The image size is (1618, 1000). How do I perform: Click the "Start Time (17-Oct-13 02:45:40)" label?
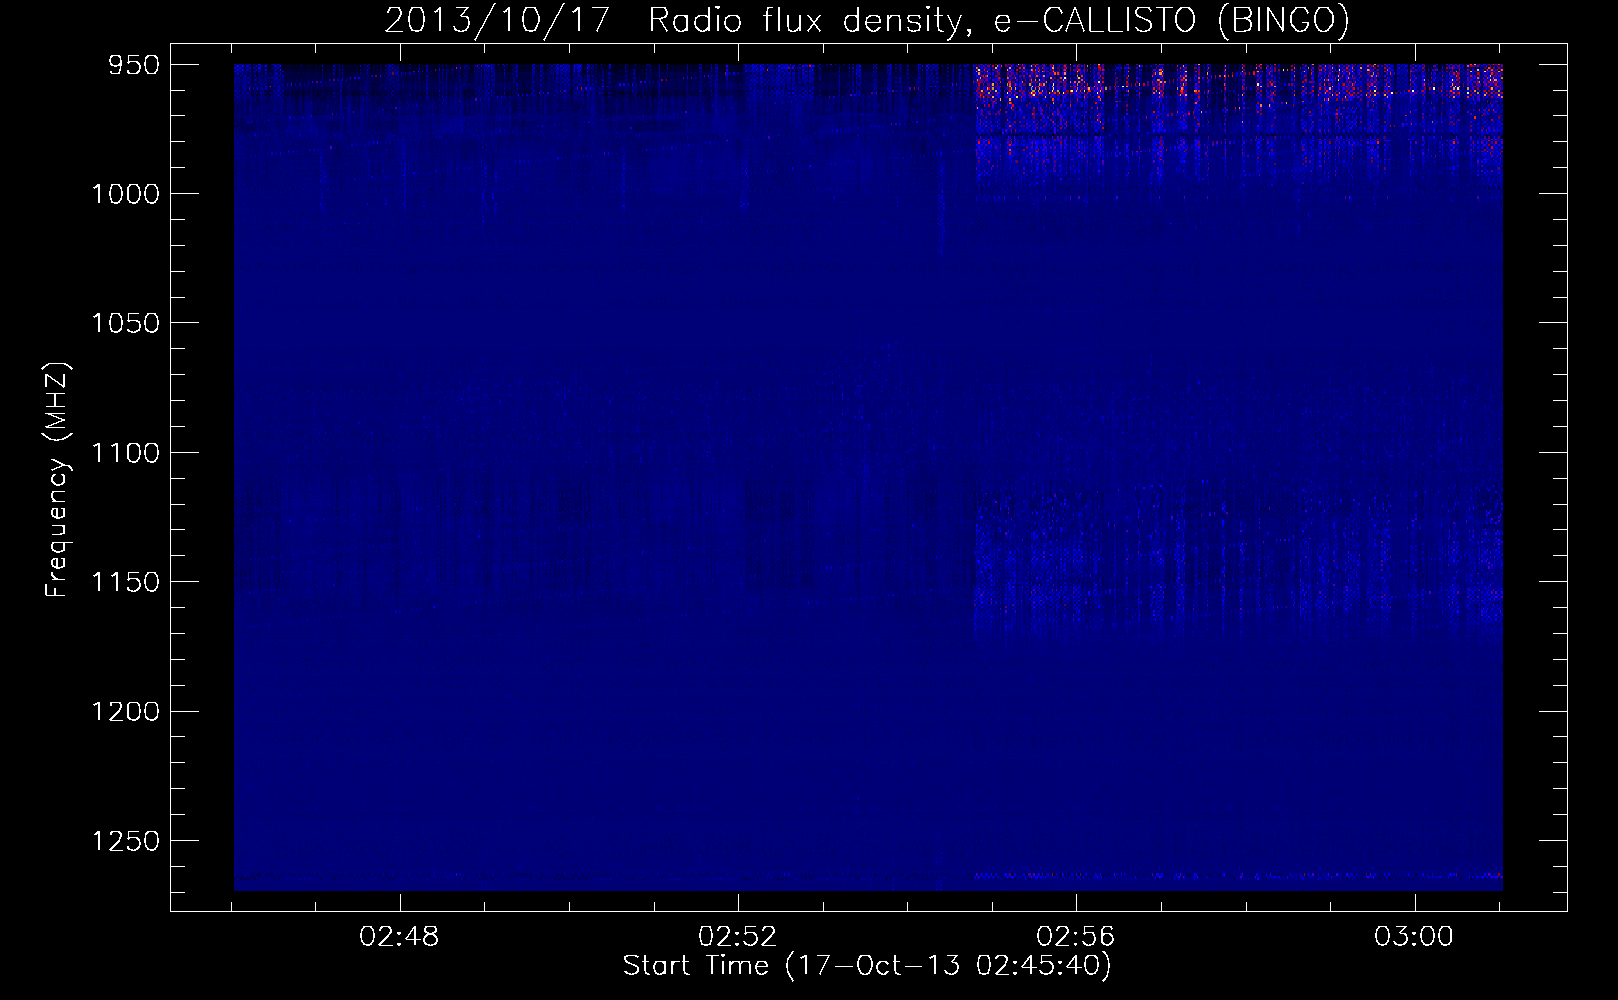point(867,966)
